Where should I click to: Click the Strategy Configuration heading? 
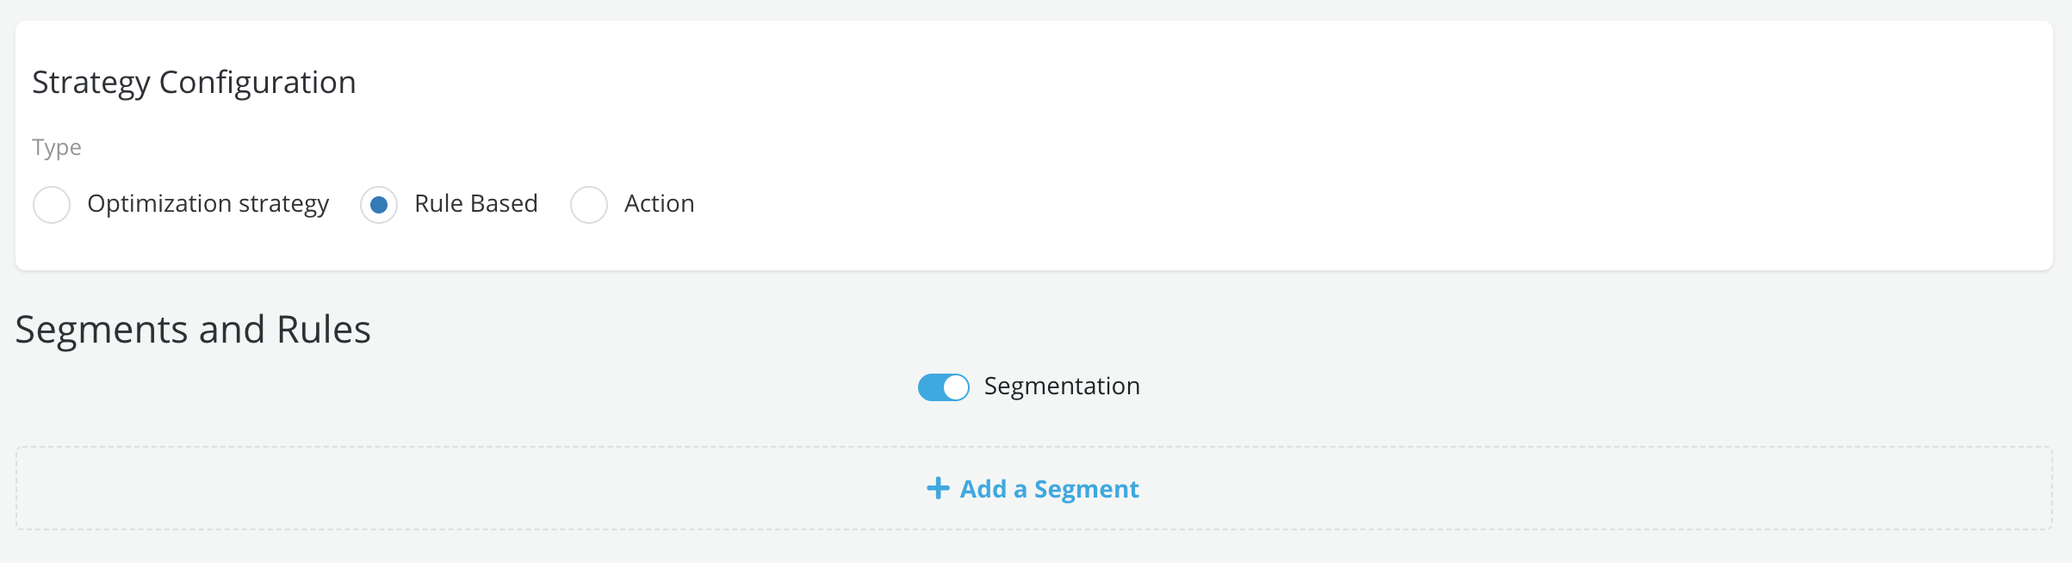[x=194, y=82]
